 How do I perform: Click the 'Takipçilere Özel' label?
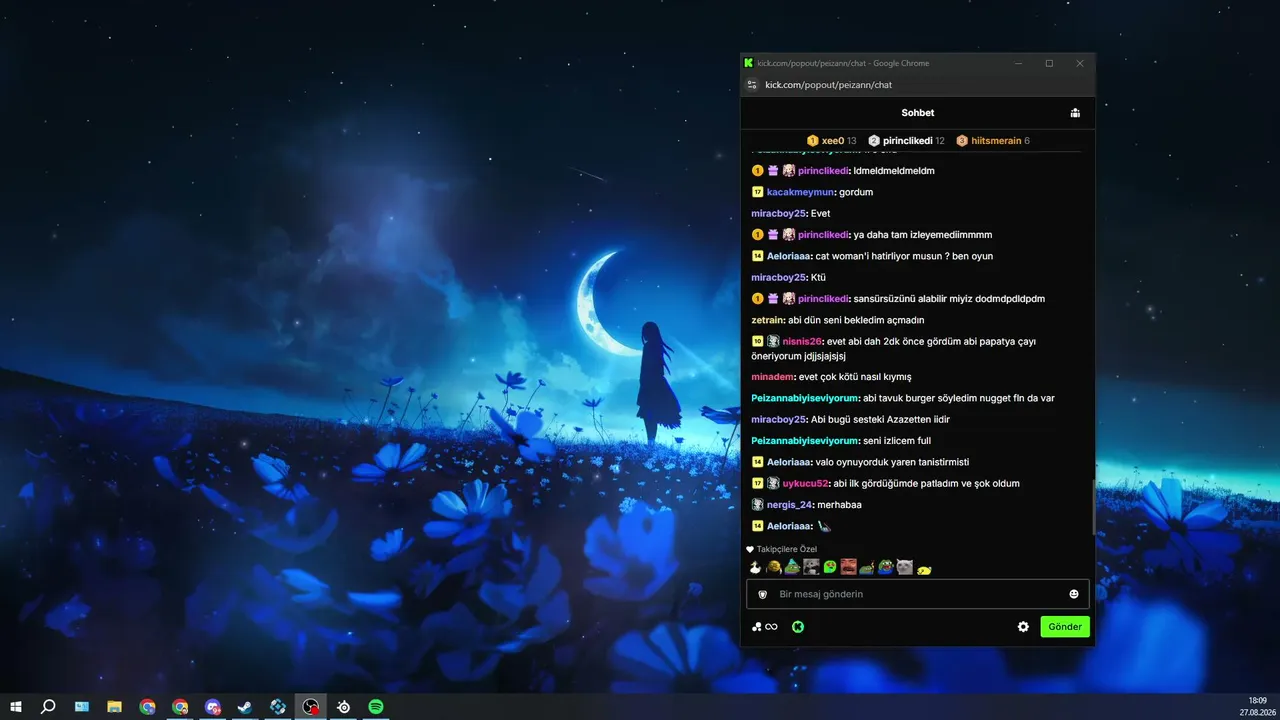point(787,549)
